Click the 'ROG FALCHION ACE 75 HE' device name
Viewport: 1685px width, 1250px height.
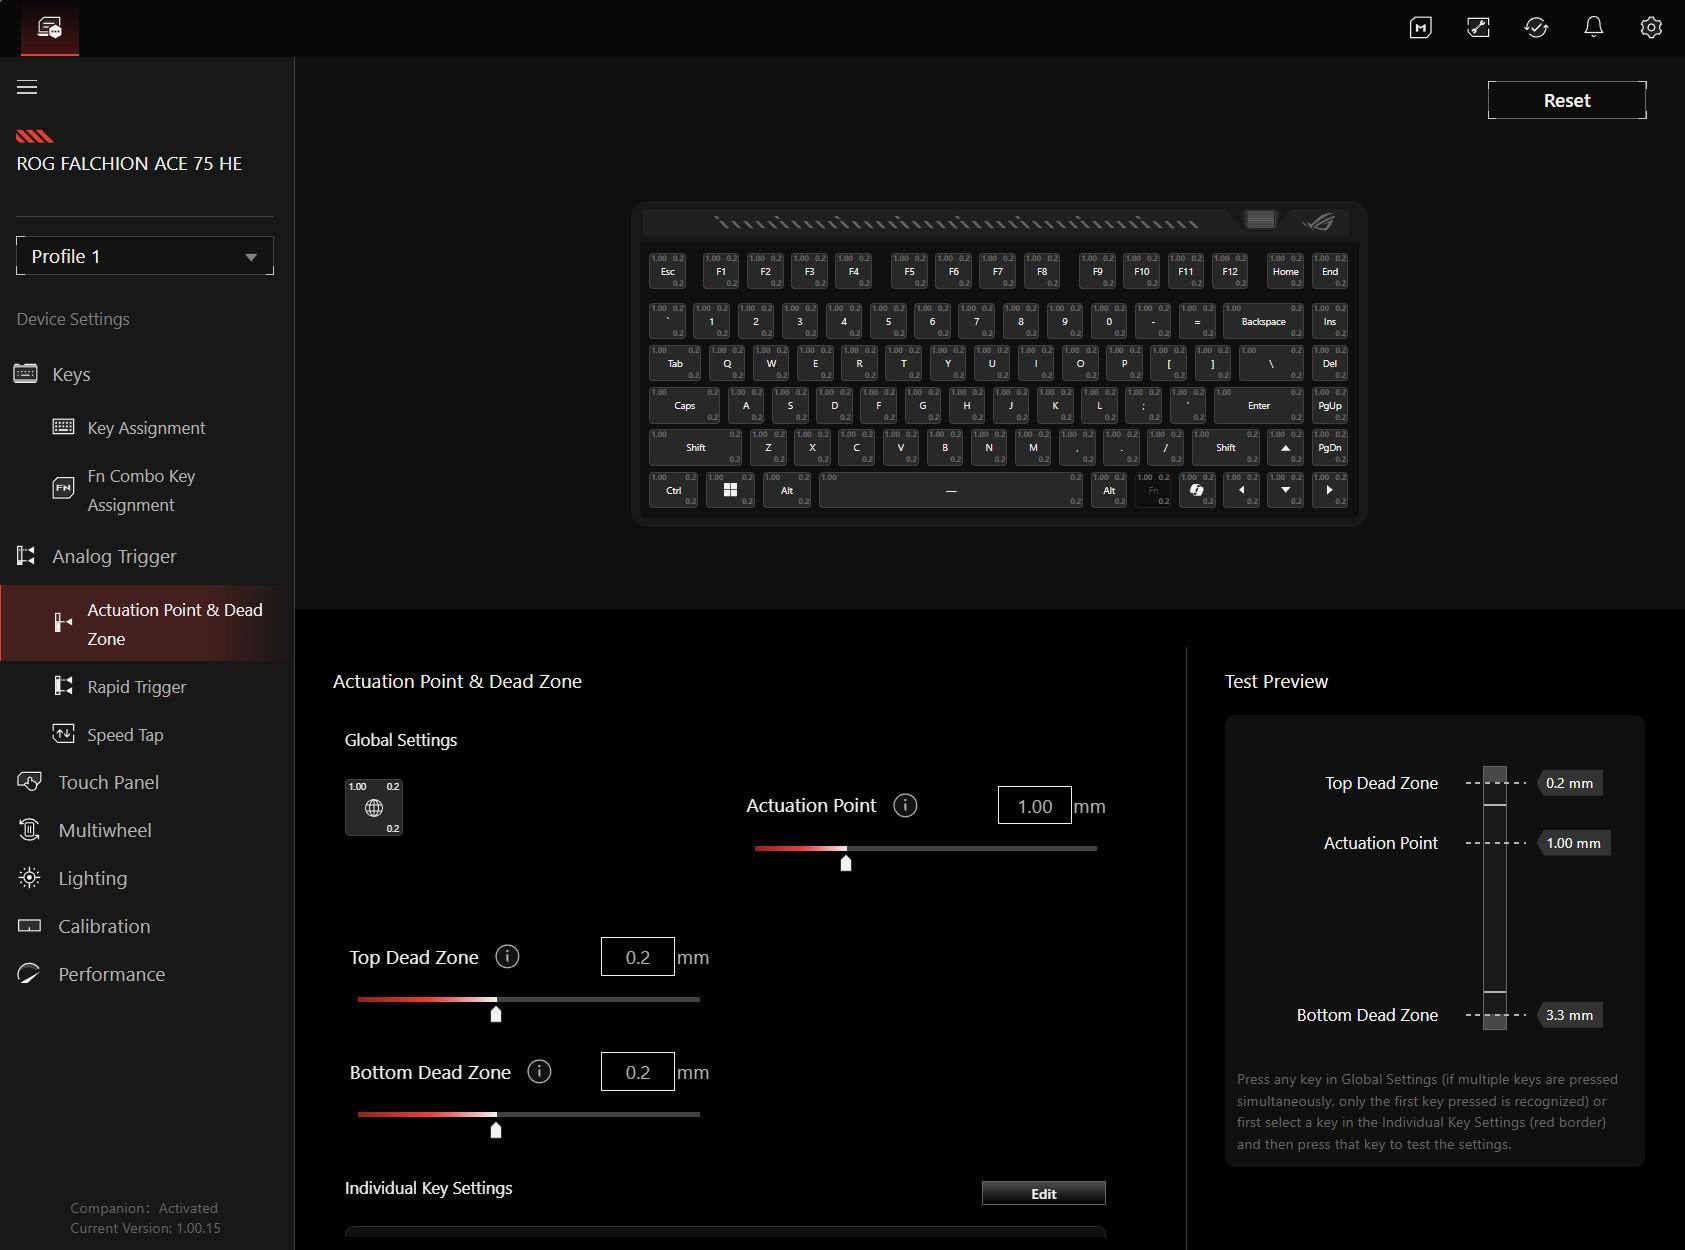click(129, 163)
